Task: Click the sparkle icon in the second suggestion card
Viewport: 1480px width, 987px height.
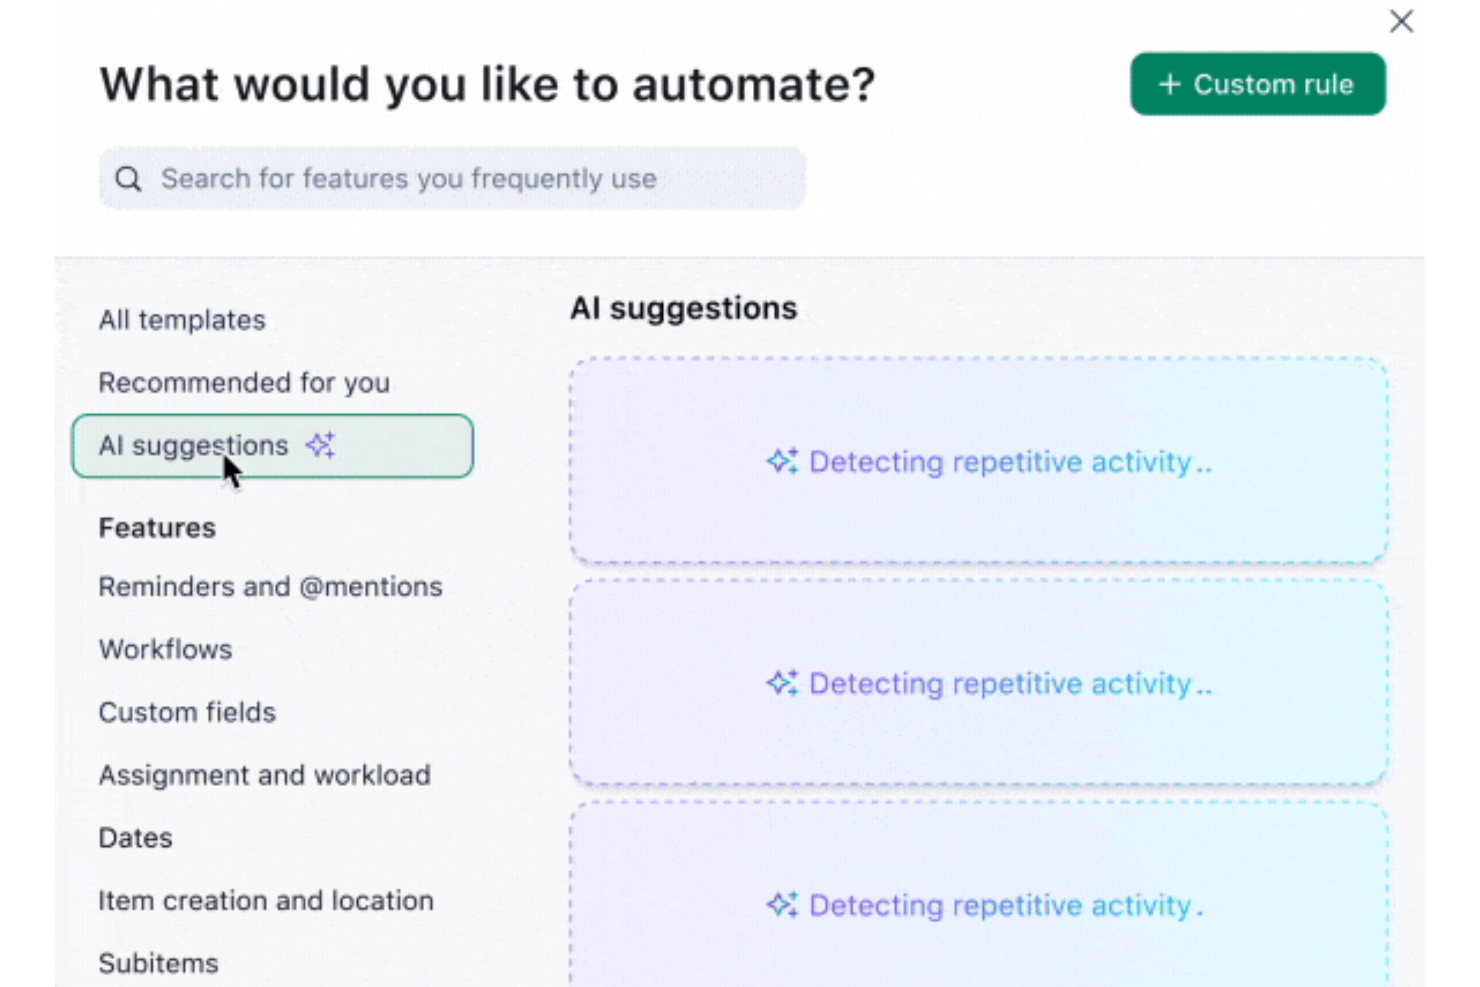Action: point(782,683)
